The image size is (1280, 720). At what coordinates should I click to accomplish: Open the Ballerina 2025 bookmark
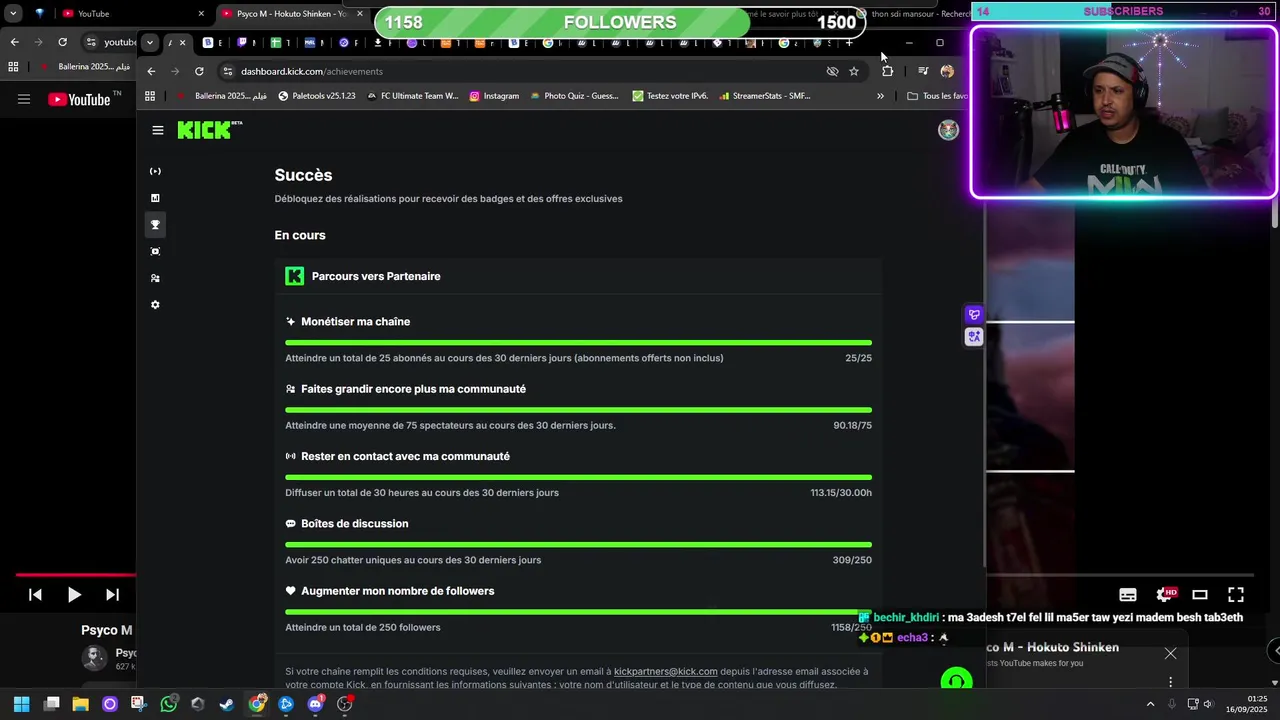click(222, 96)
